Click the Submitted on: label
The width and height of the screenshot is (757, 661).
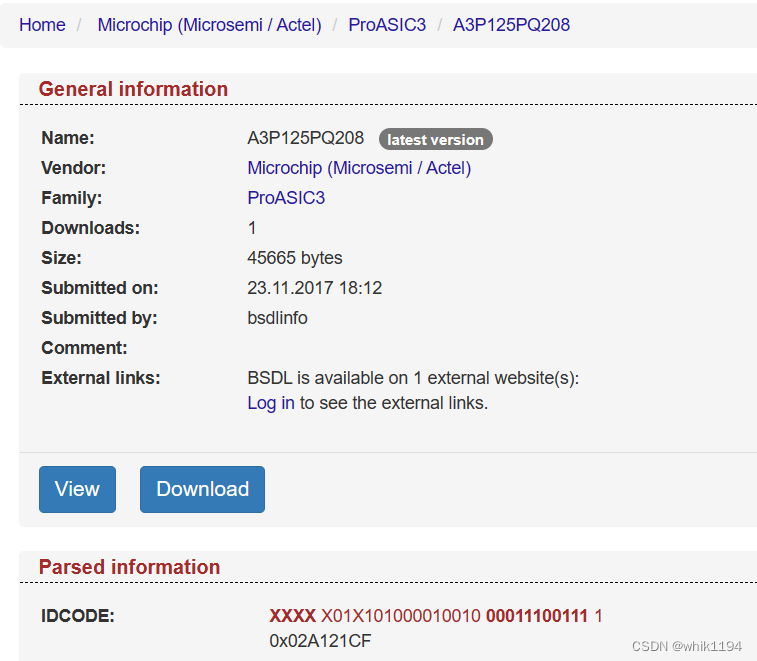coord(100,288)
